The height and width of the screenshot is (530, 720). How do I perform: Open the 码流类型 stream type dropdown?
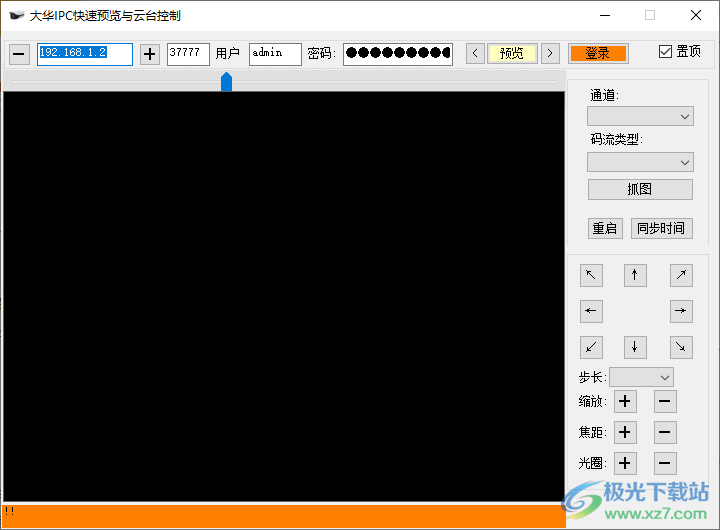(x=640, y=162)
